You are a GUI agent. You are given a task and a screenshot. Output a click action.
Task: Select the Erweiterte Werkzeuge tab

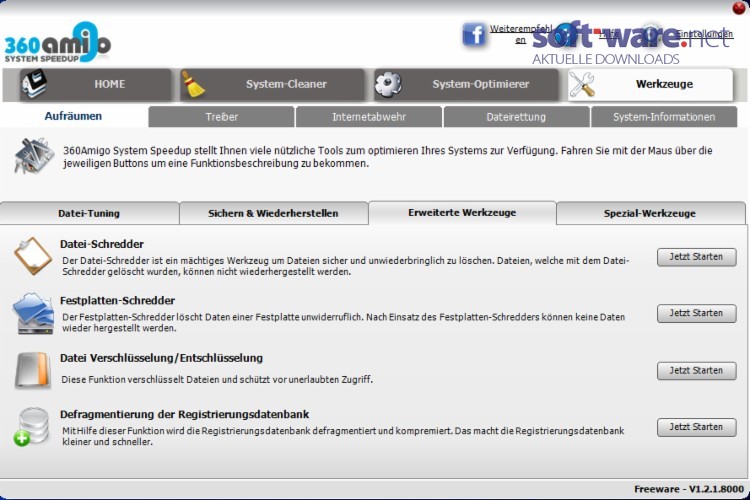[462, 212]
